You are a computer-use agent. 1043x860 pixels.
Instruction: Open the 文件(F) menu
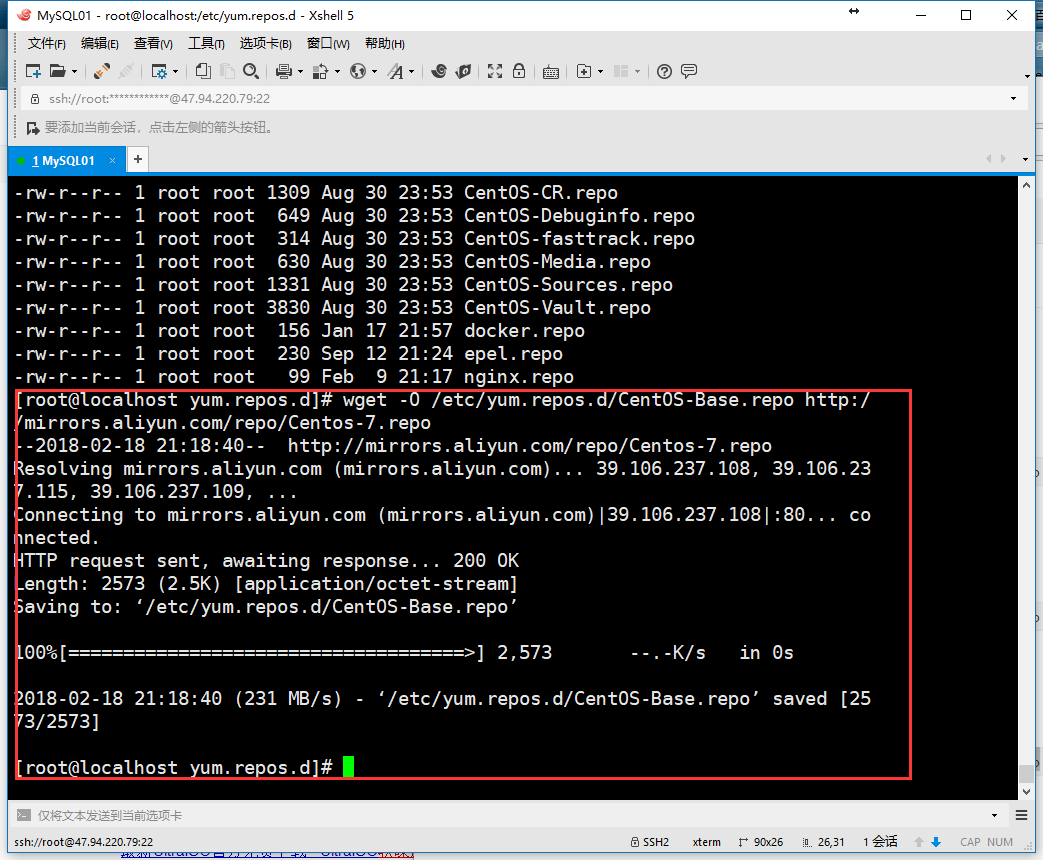[47, 43]
